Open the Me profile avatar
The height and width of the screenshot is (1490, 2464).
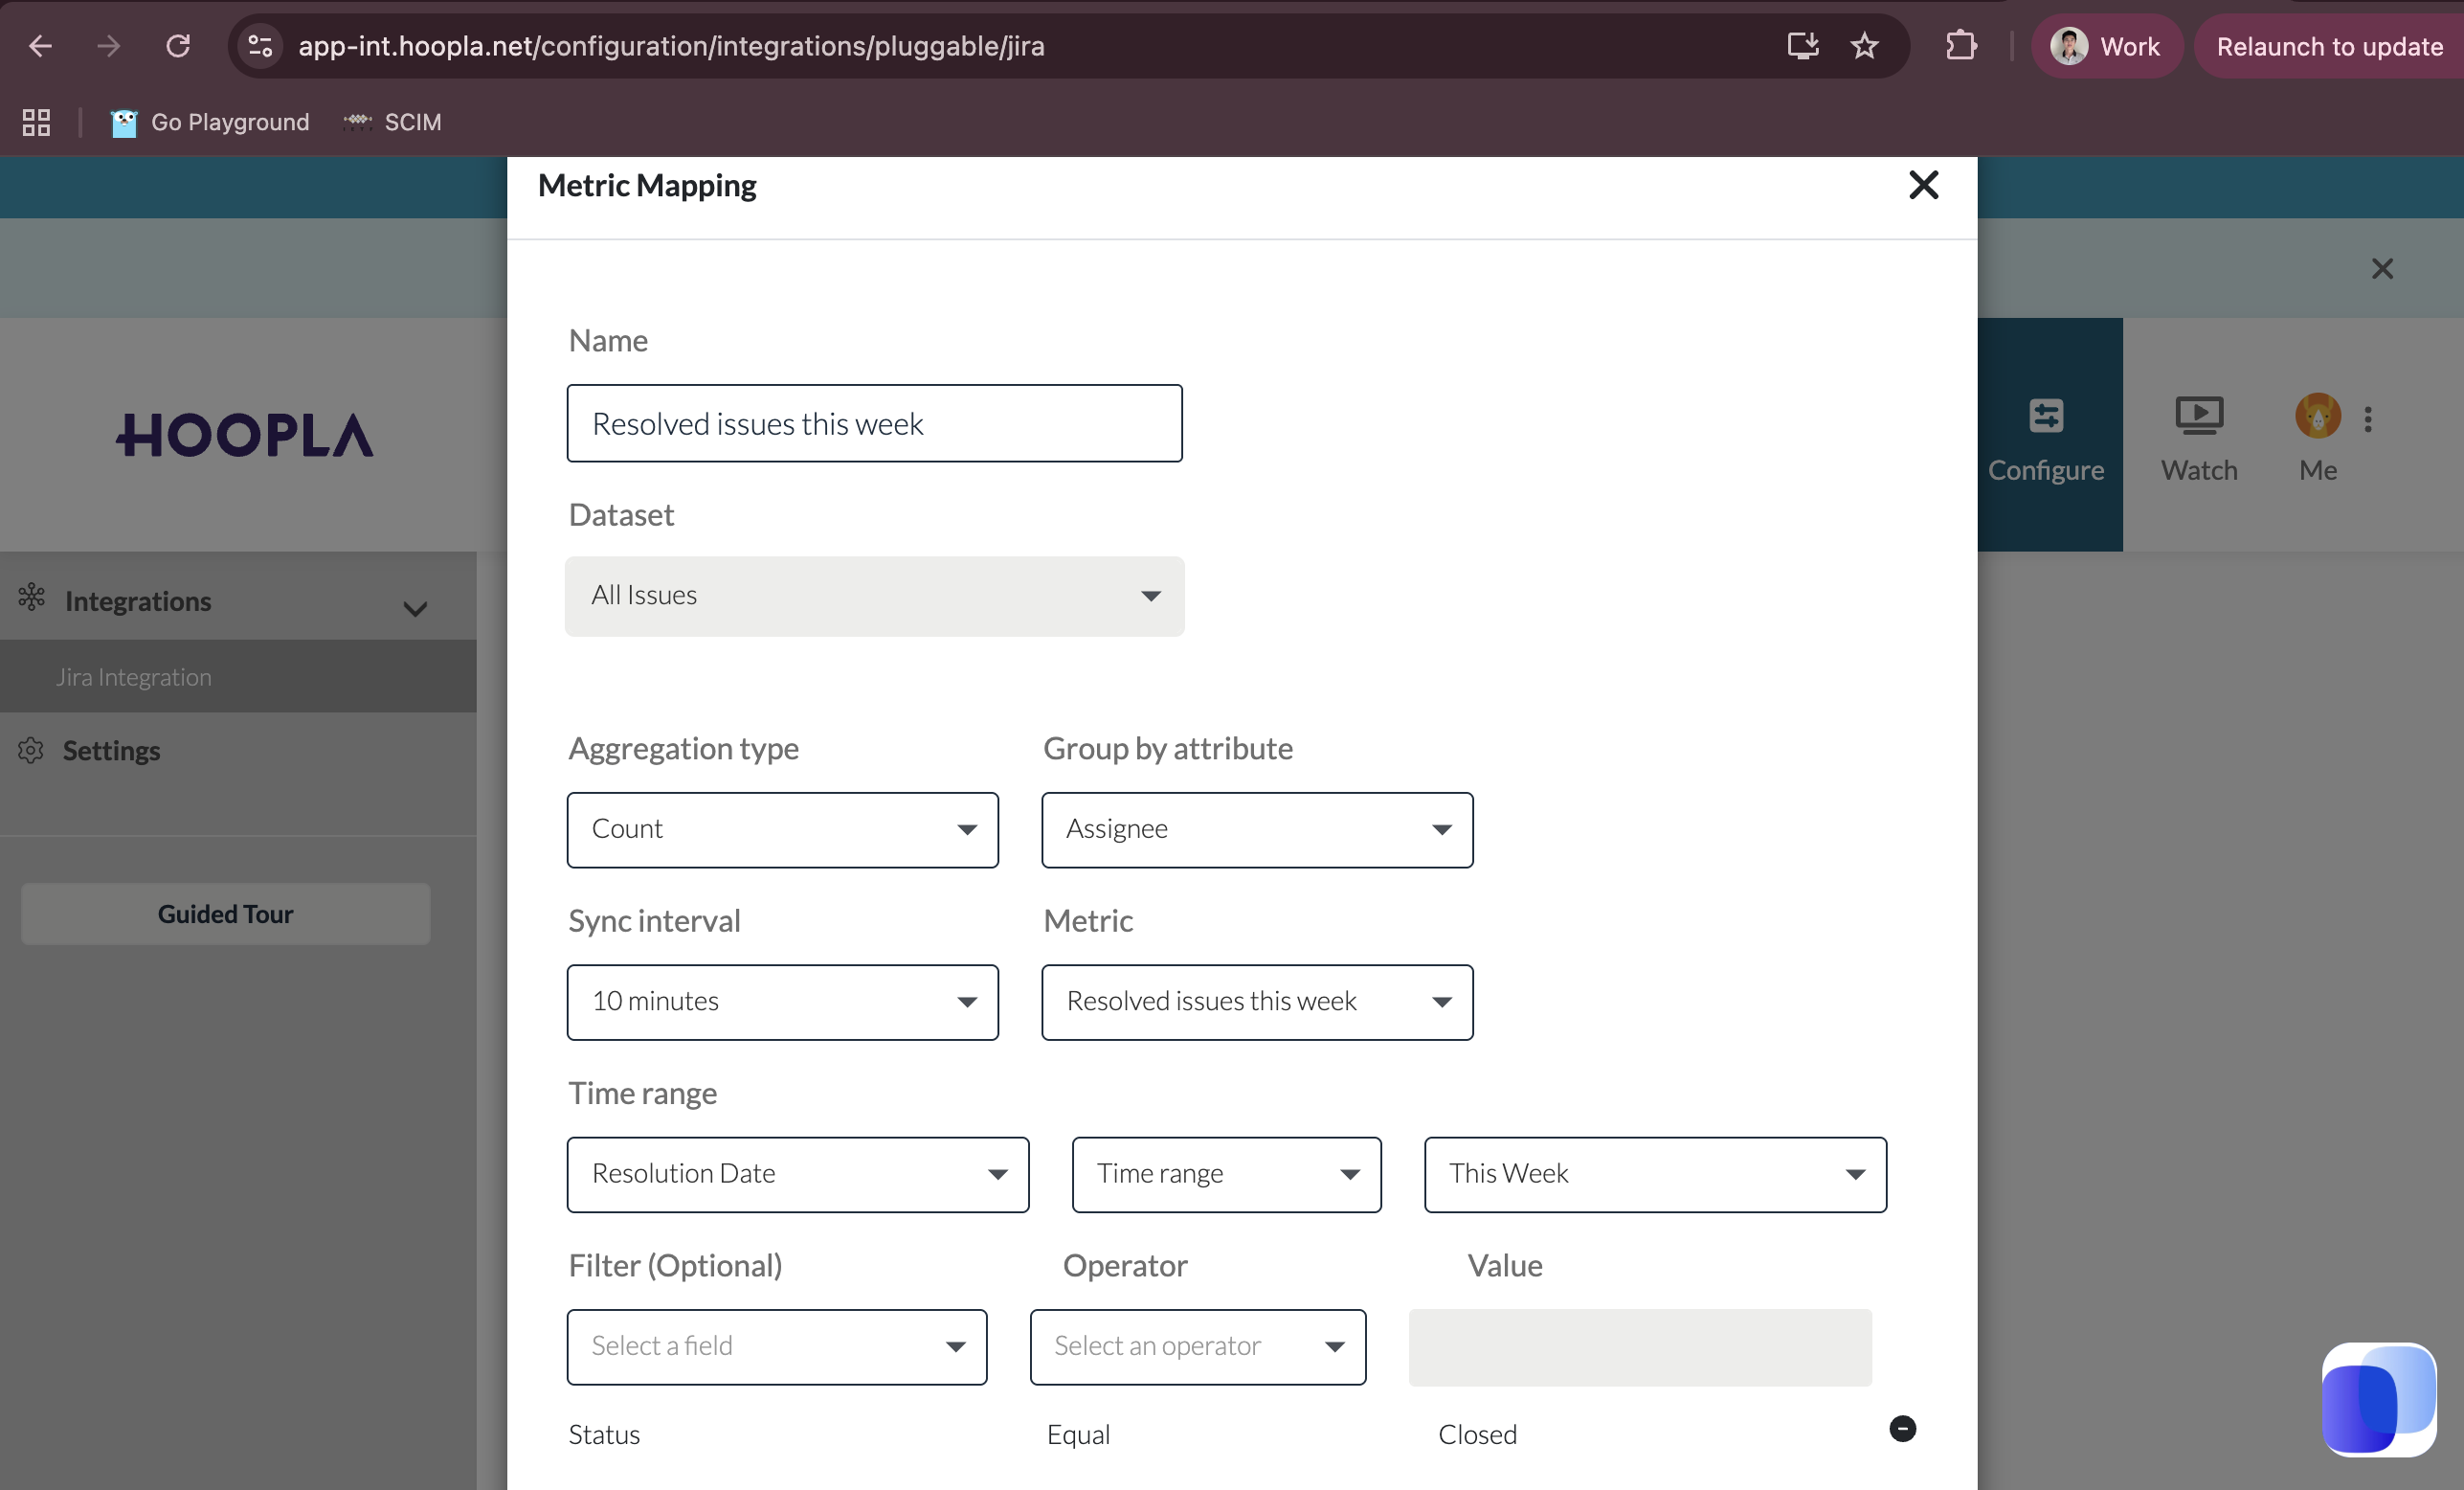tap(2317, 416)
